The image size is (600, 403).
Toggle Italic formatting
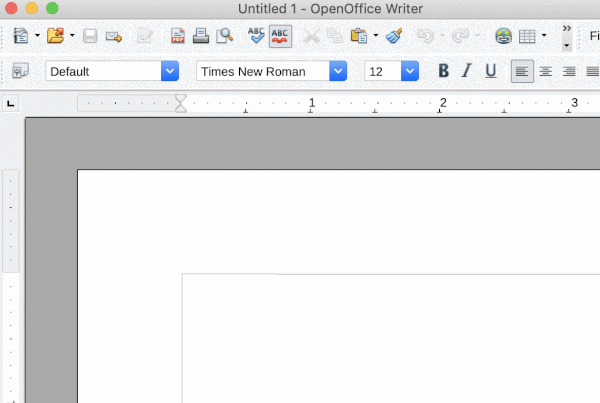[x=466, y=71]
